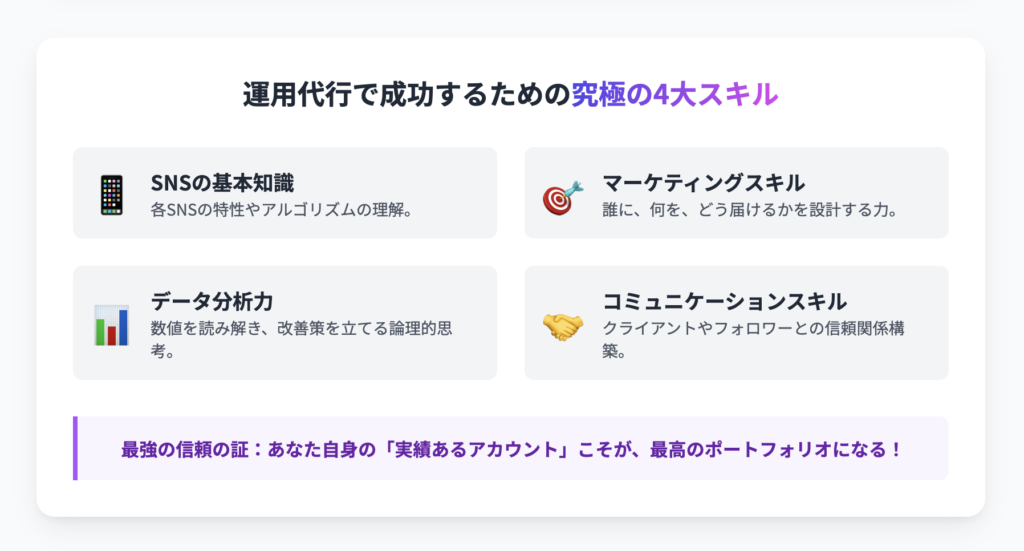Select the SNSの基本知識 heading

click(222, 183)
